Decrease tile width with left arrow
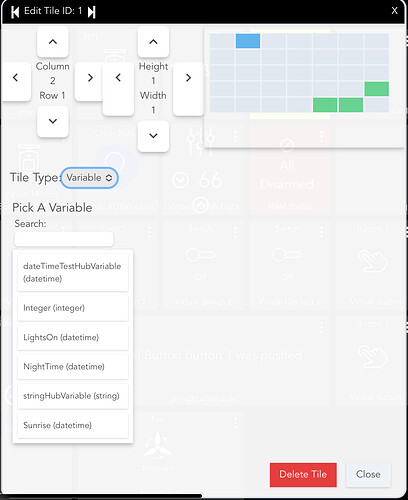The width and height of the screenshot is (408, 500). [x=118, y=78]
